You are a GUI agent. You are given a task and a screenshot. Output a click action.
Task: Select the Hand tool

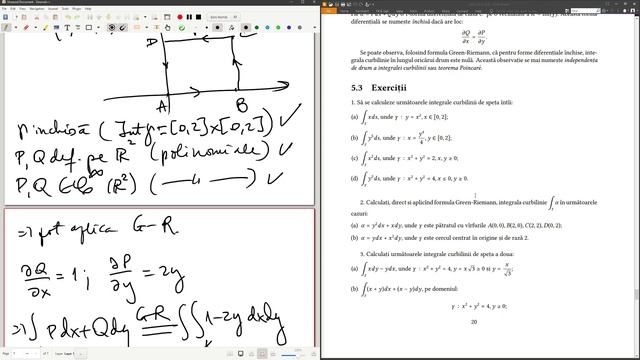click(168, 28)
